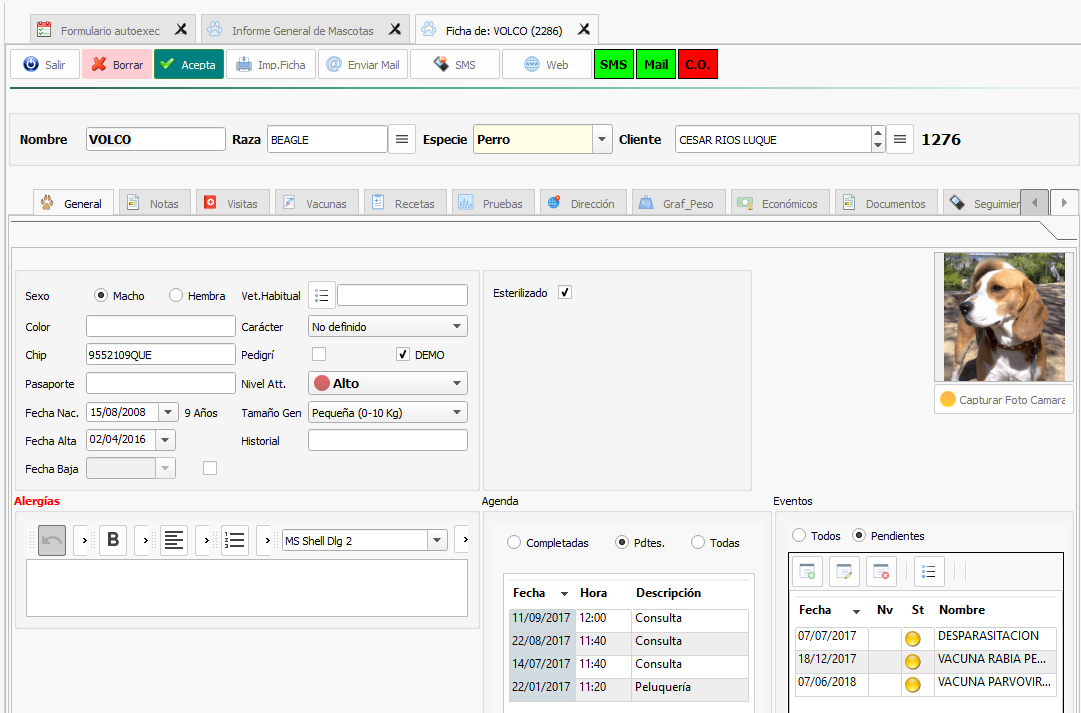This screenshot has height=713, width=1081.
Task: Show Todos events in Eventos
Action: [798, 535]
